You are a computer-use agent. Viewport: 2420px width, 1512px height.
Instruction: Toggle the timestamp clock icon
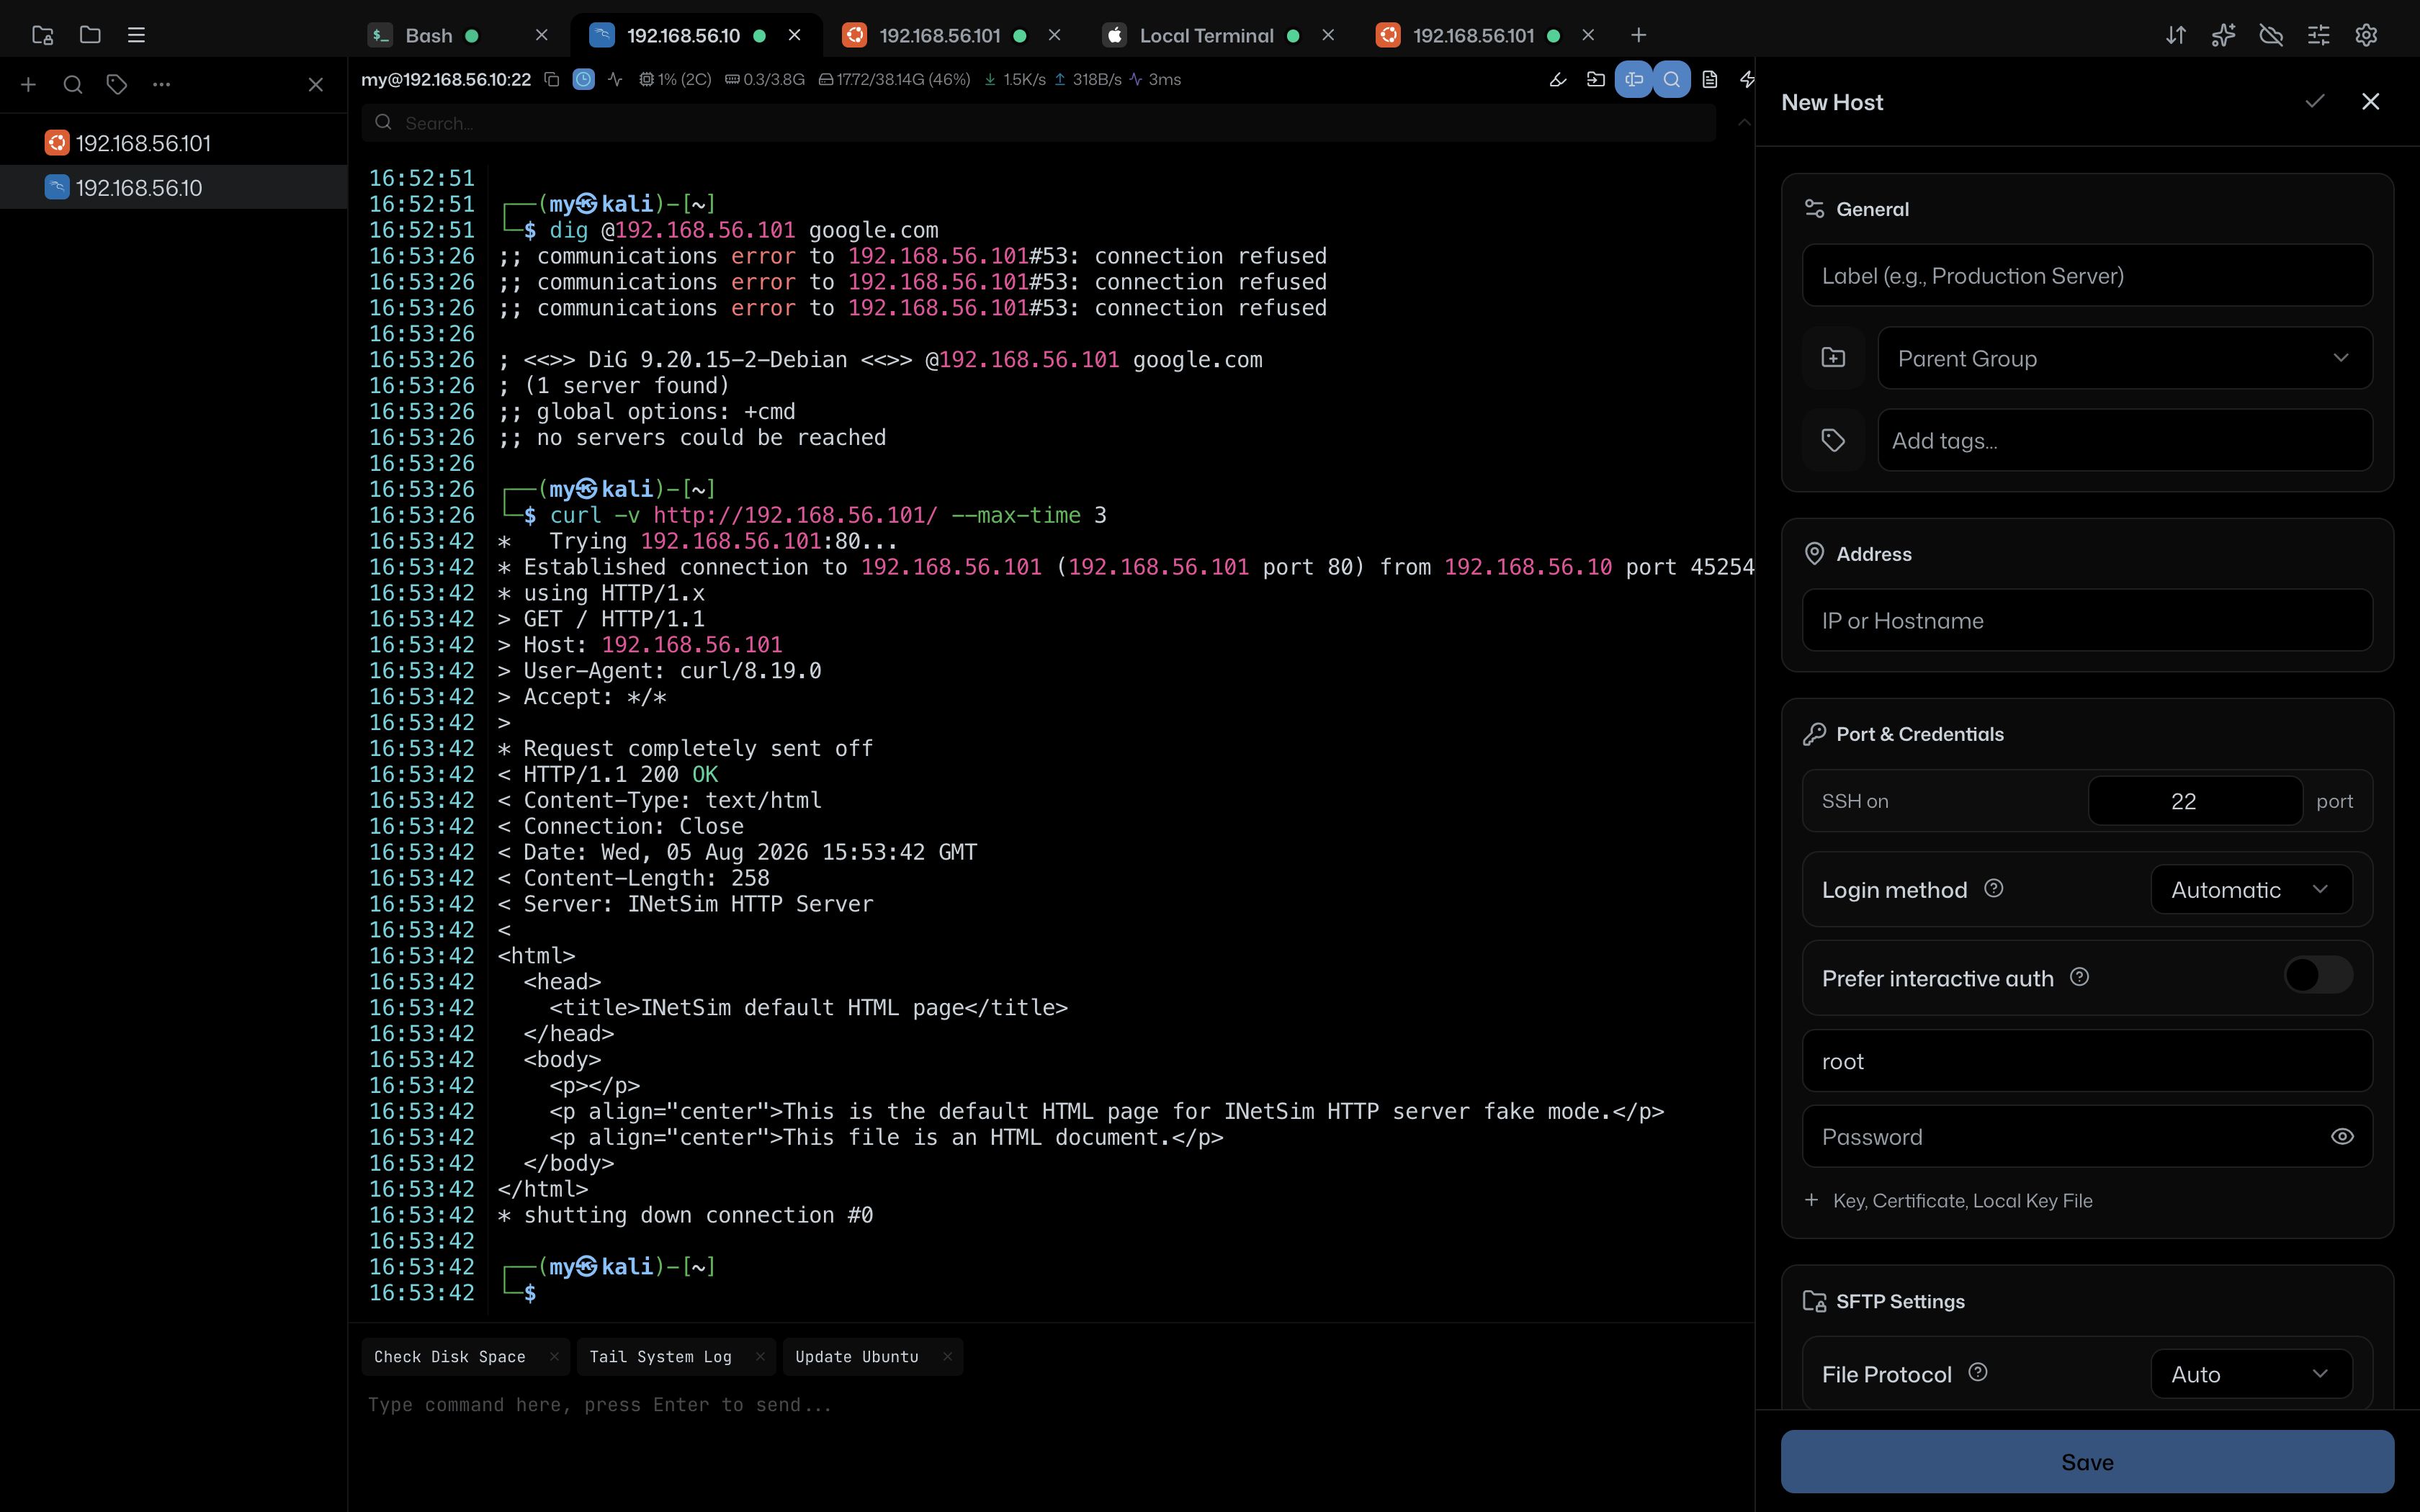click(584, 79)
